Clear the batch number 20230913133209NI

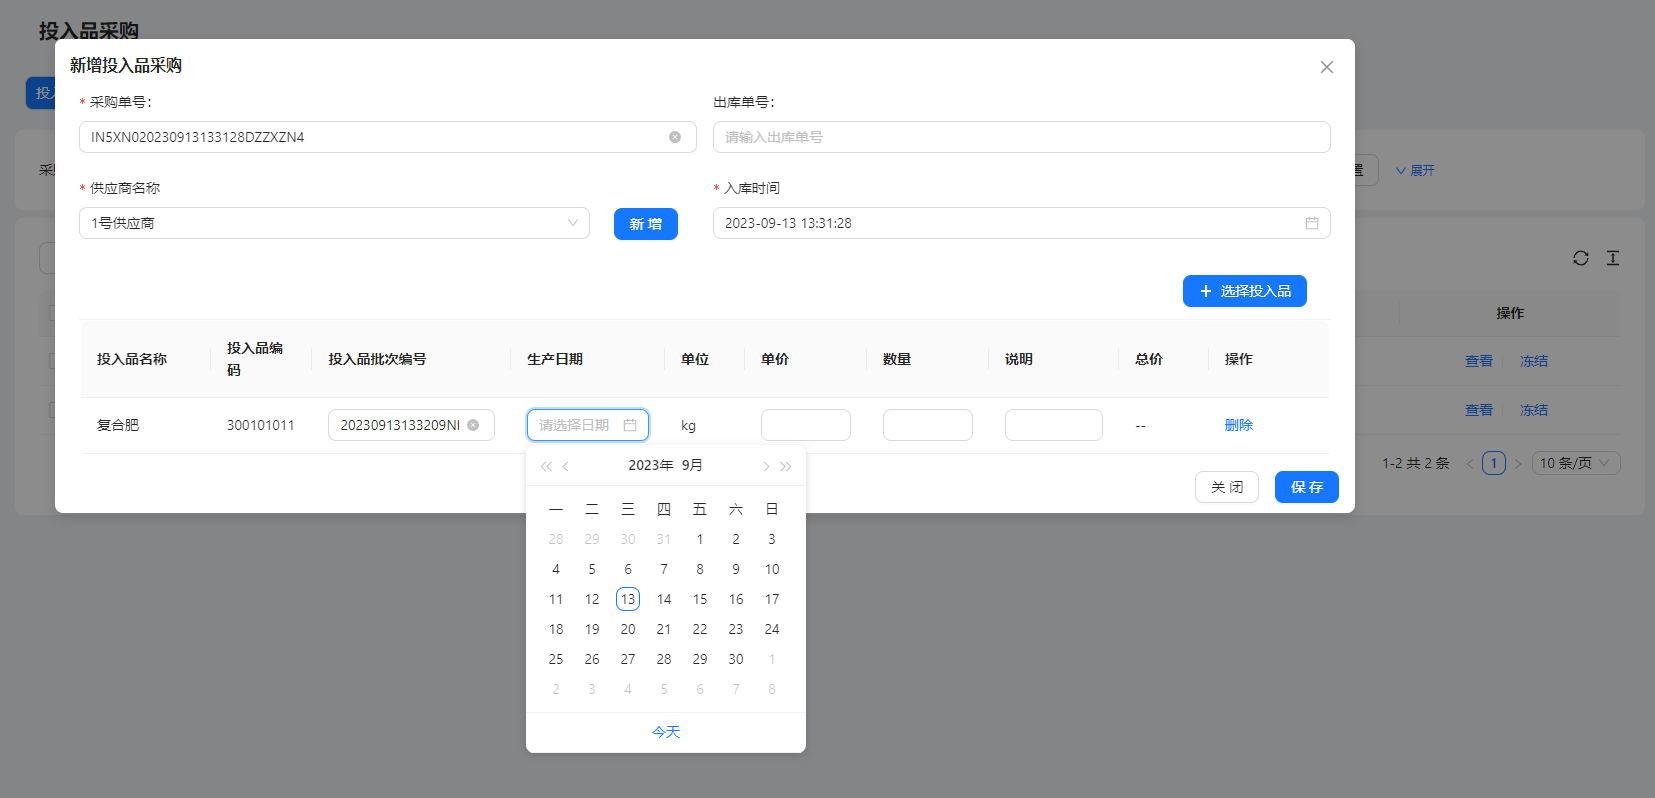point(473,425)
